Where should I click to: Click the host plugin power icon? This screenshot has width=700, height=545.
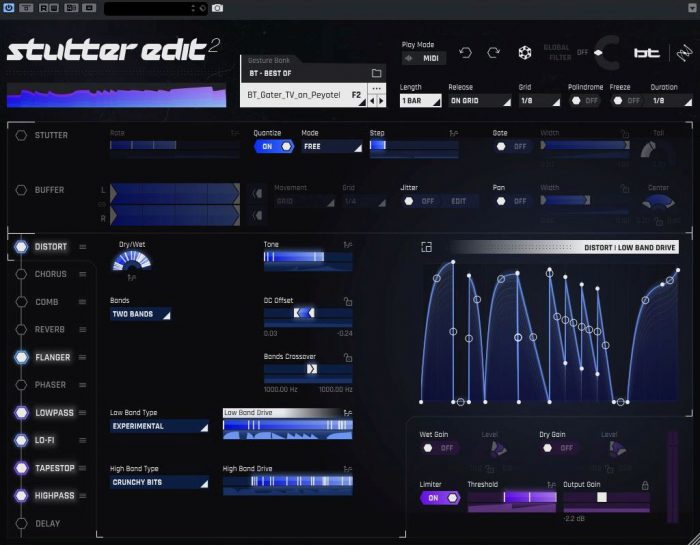[x=8, y=8]
